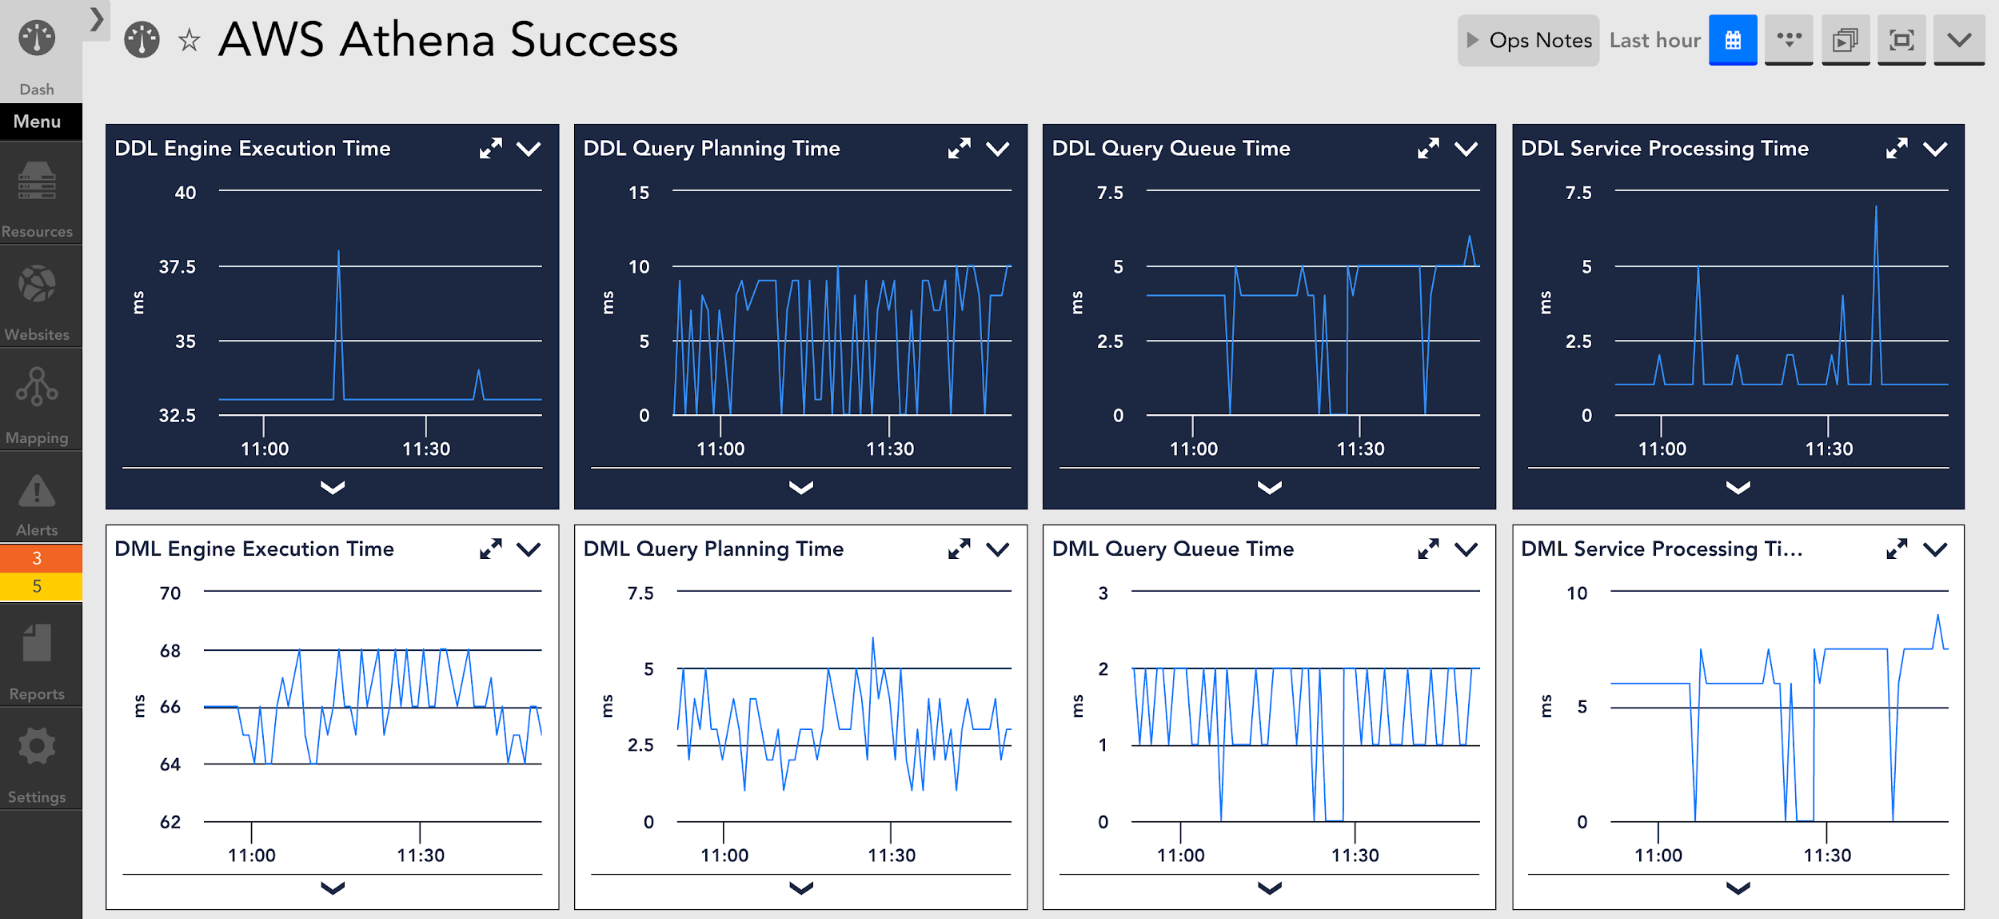Click the Ops Notes button

[x=1528, y=40]
